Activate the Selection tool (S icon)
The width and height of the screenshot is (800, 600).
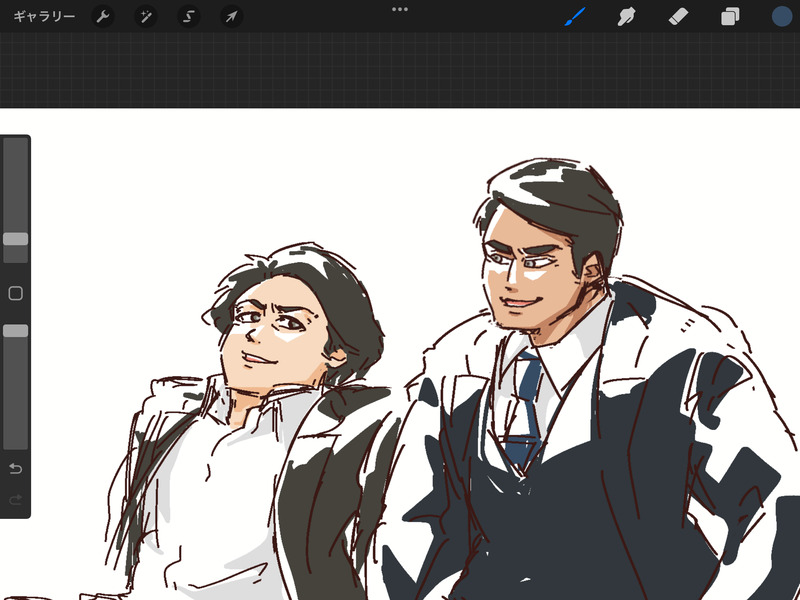[x=188, y=17]
